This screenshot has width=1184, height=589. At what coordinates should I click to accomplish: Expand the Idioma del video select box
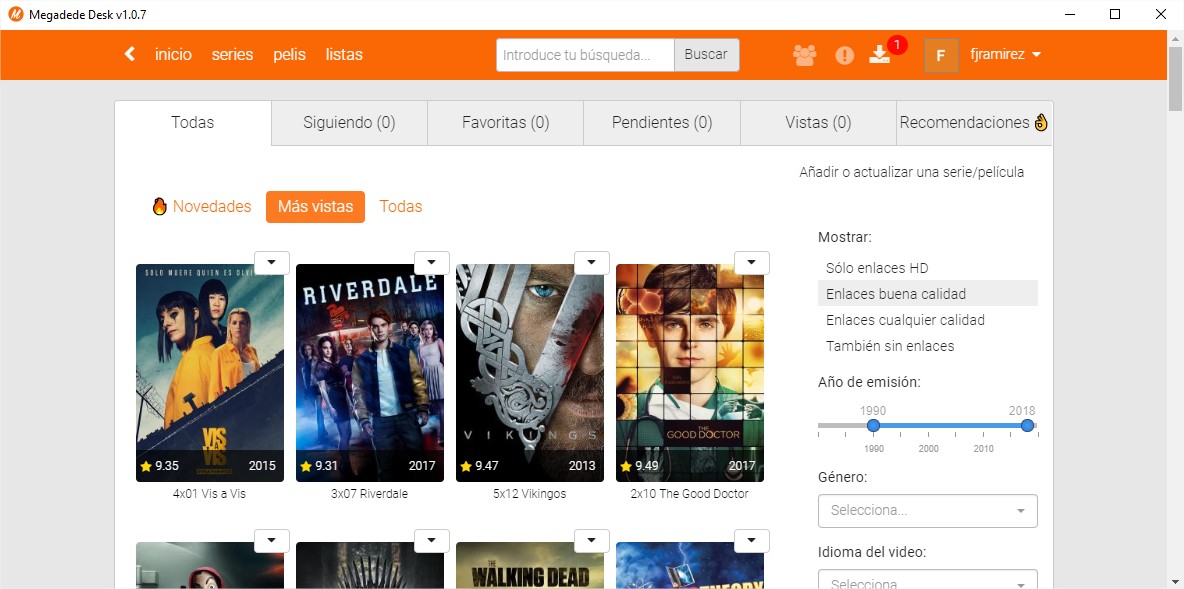click(x=928, y=579)
